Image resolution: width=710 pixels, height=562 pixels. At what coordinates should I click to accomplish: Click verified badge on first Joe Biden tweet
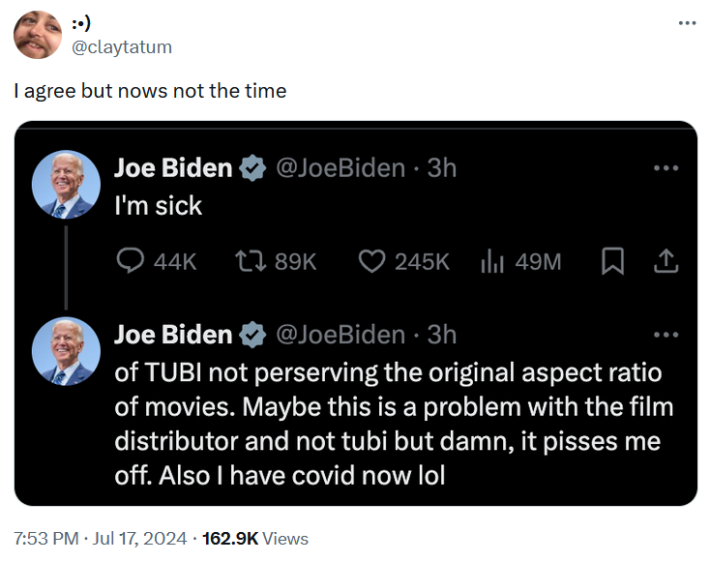[x=253, y=169]
